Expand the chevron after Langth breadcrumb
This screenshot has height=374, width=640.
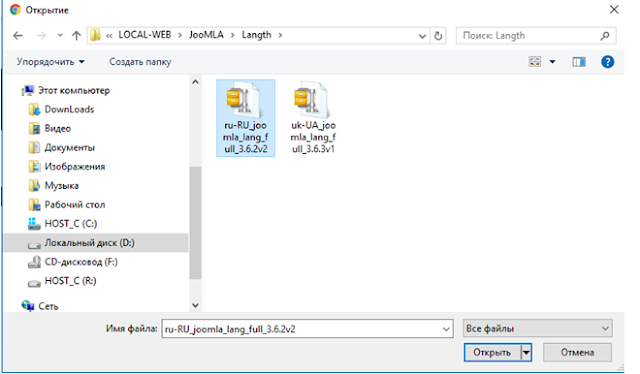[x=280, y=35]
